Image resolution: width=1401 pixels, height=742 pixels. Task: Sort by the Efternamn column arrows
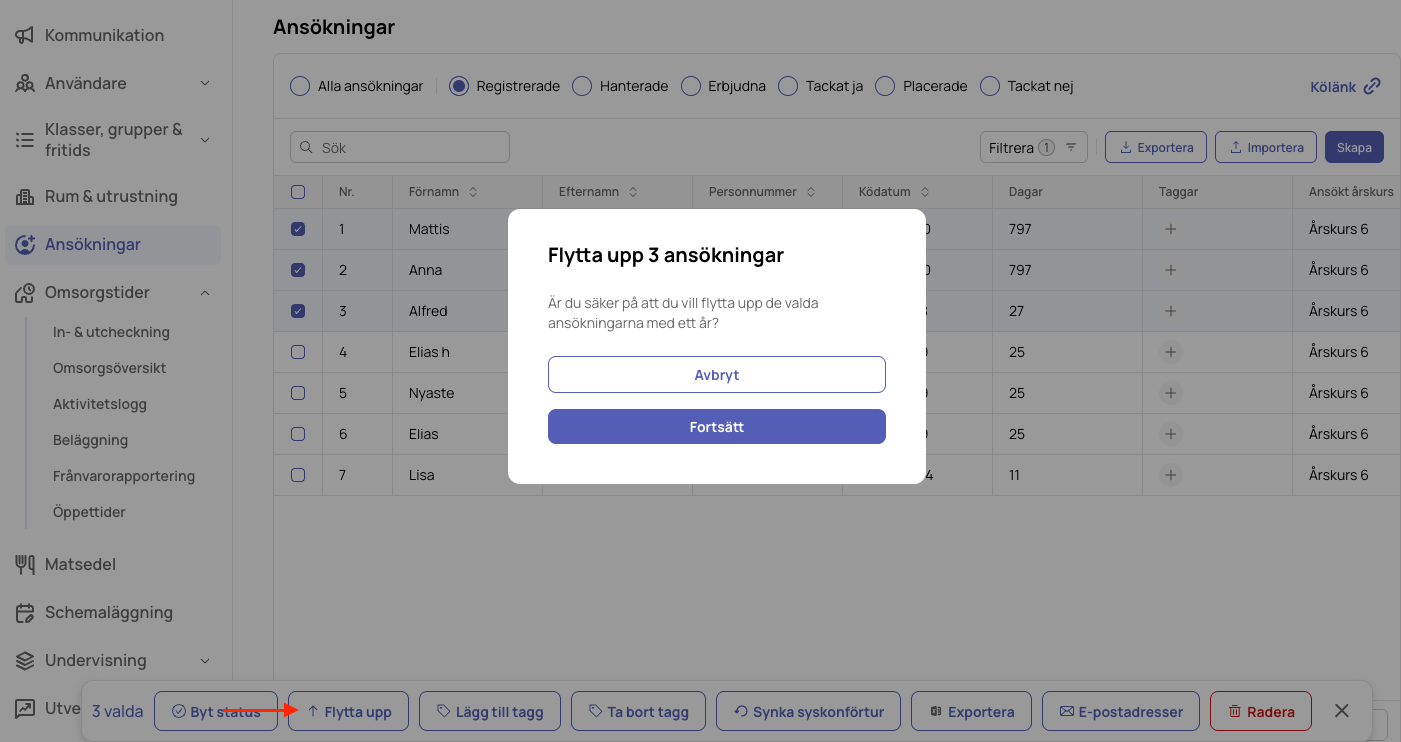[633, 191]
